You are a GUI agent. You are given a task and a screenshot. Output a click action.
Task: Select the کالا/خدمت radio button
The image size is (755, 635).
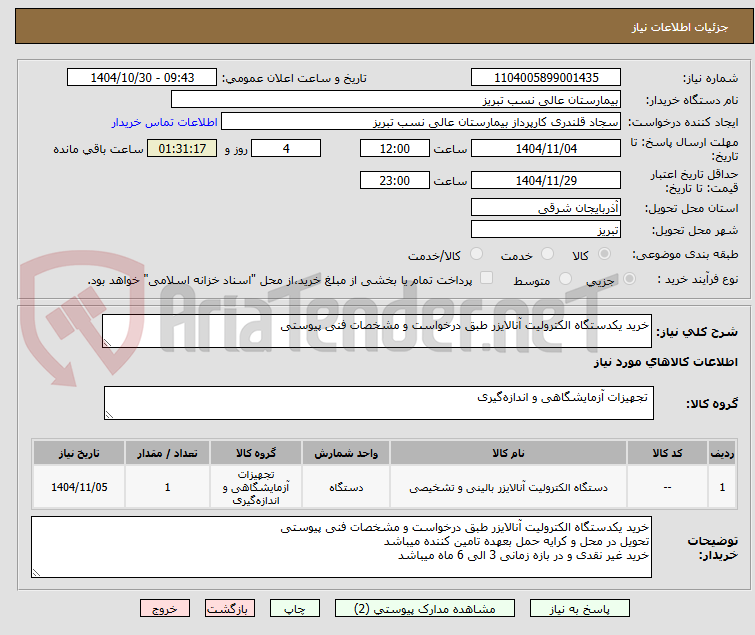tap(476, 254)
